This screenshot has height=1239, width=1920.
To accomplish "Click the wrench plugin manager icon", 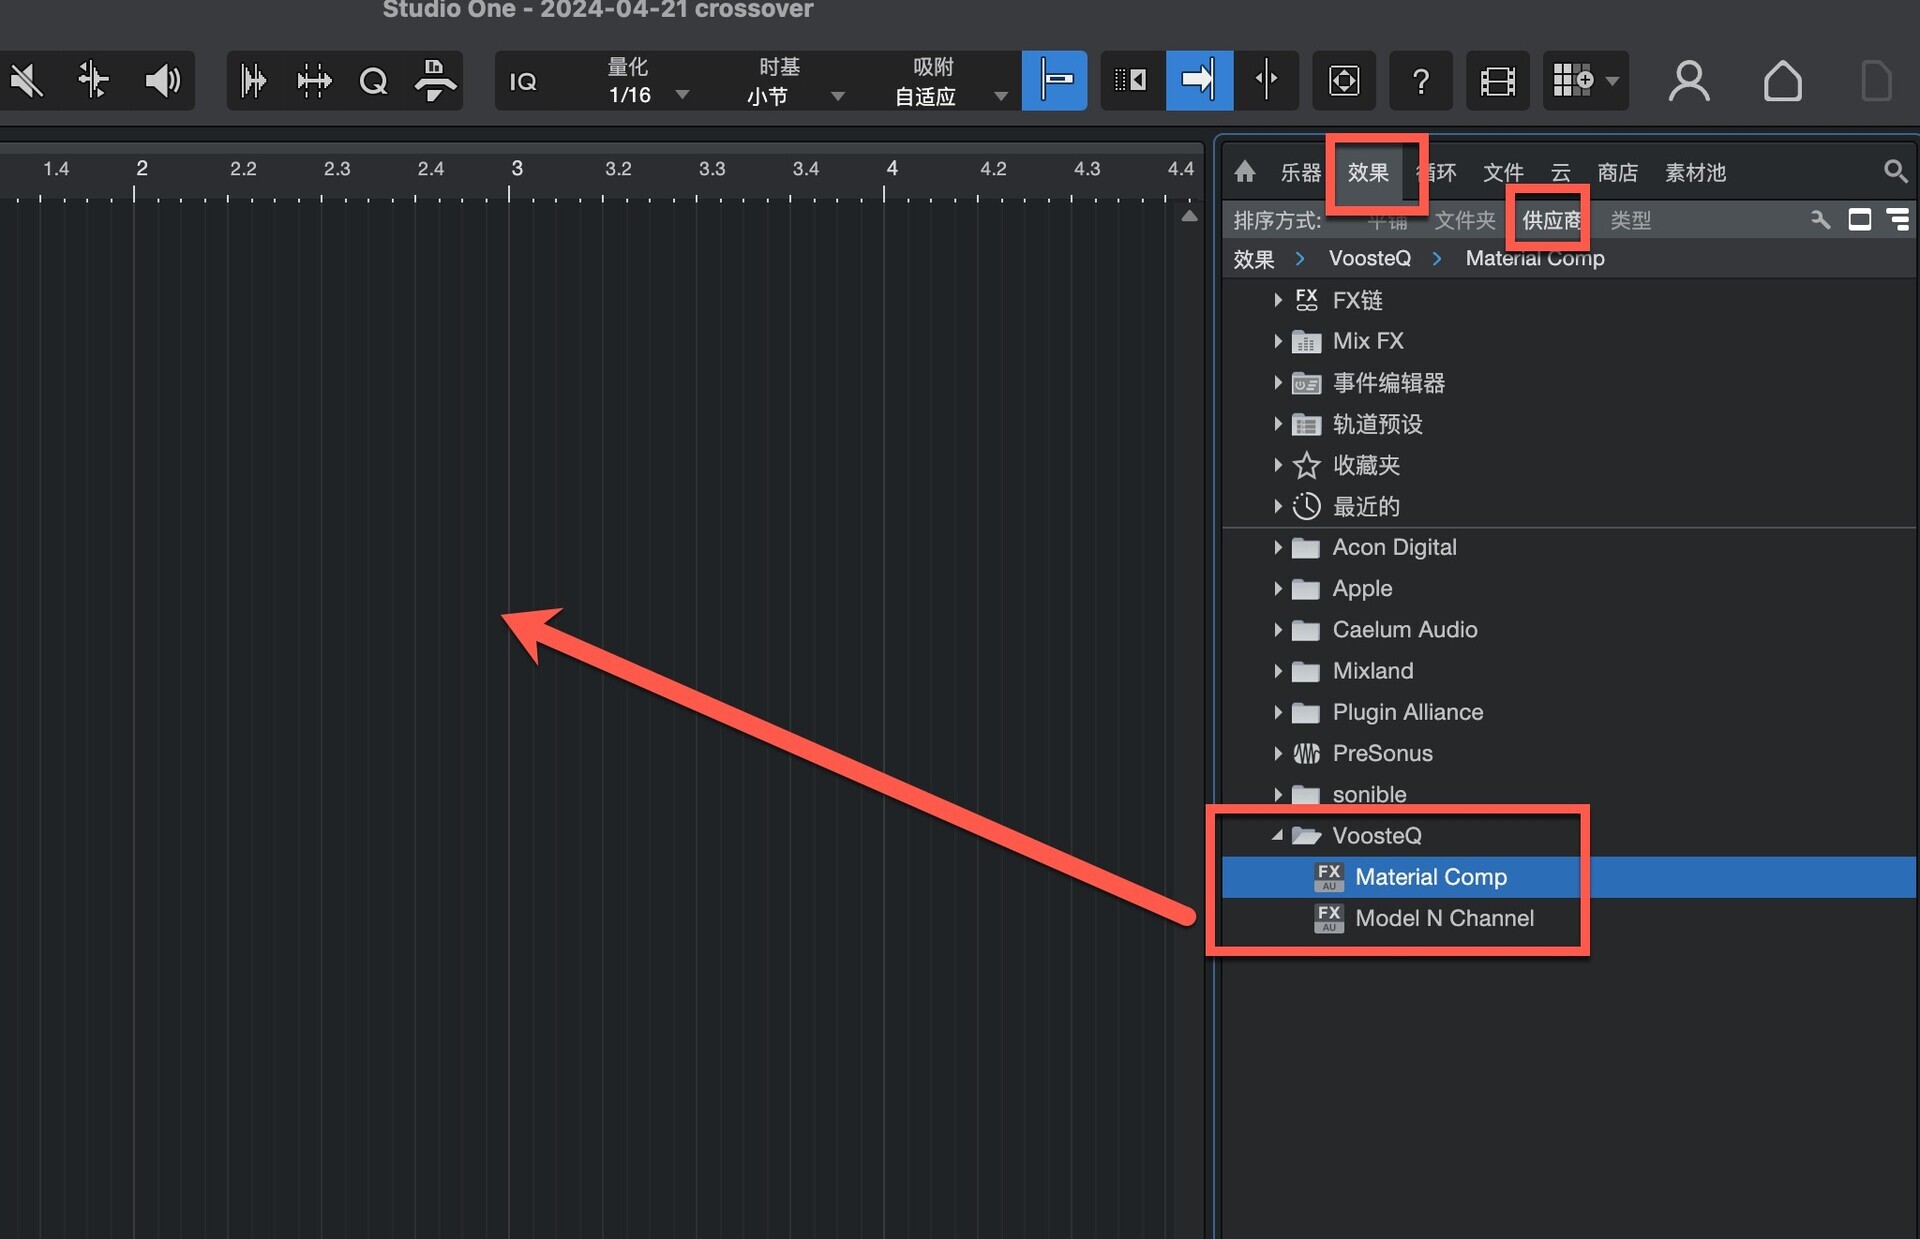I will pos(1820,219).
